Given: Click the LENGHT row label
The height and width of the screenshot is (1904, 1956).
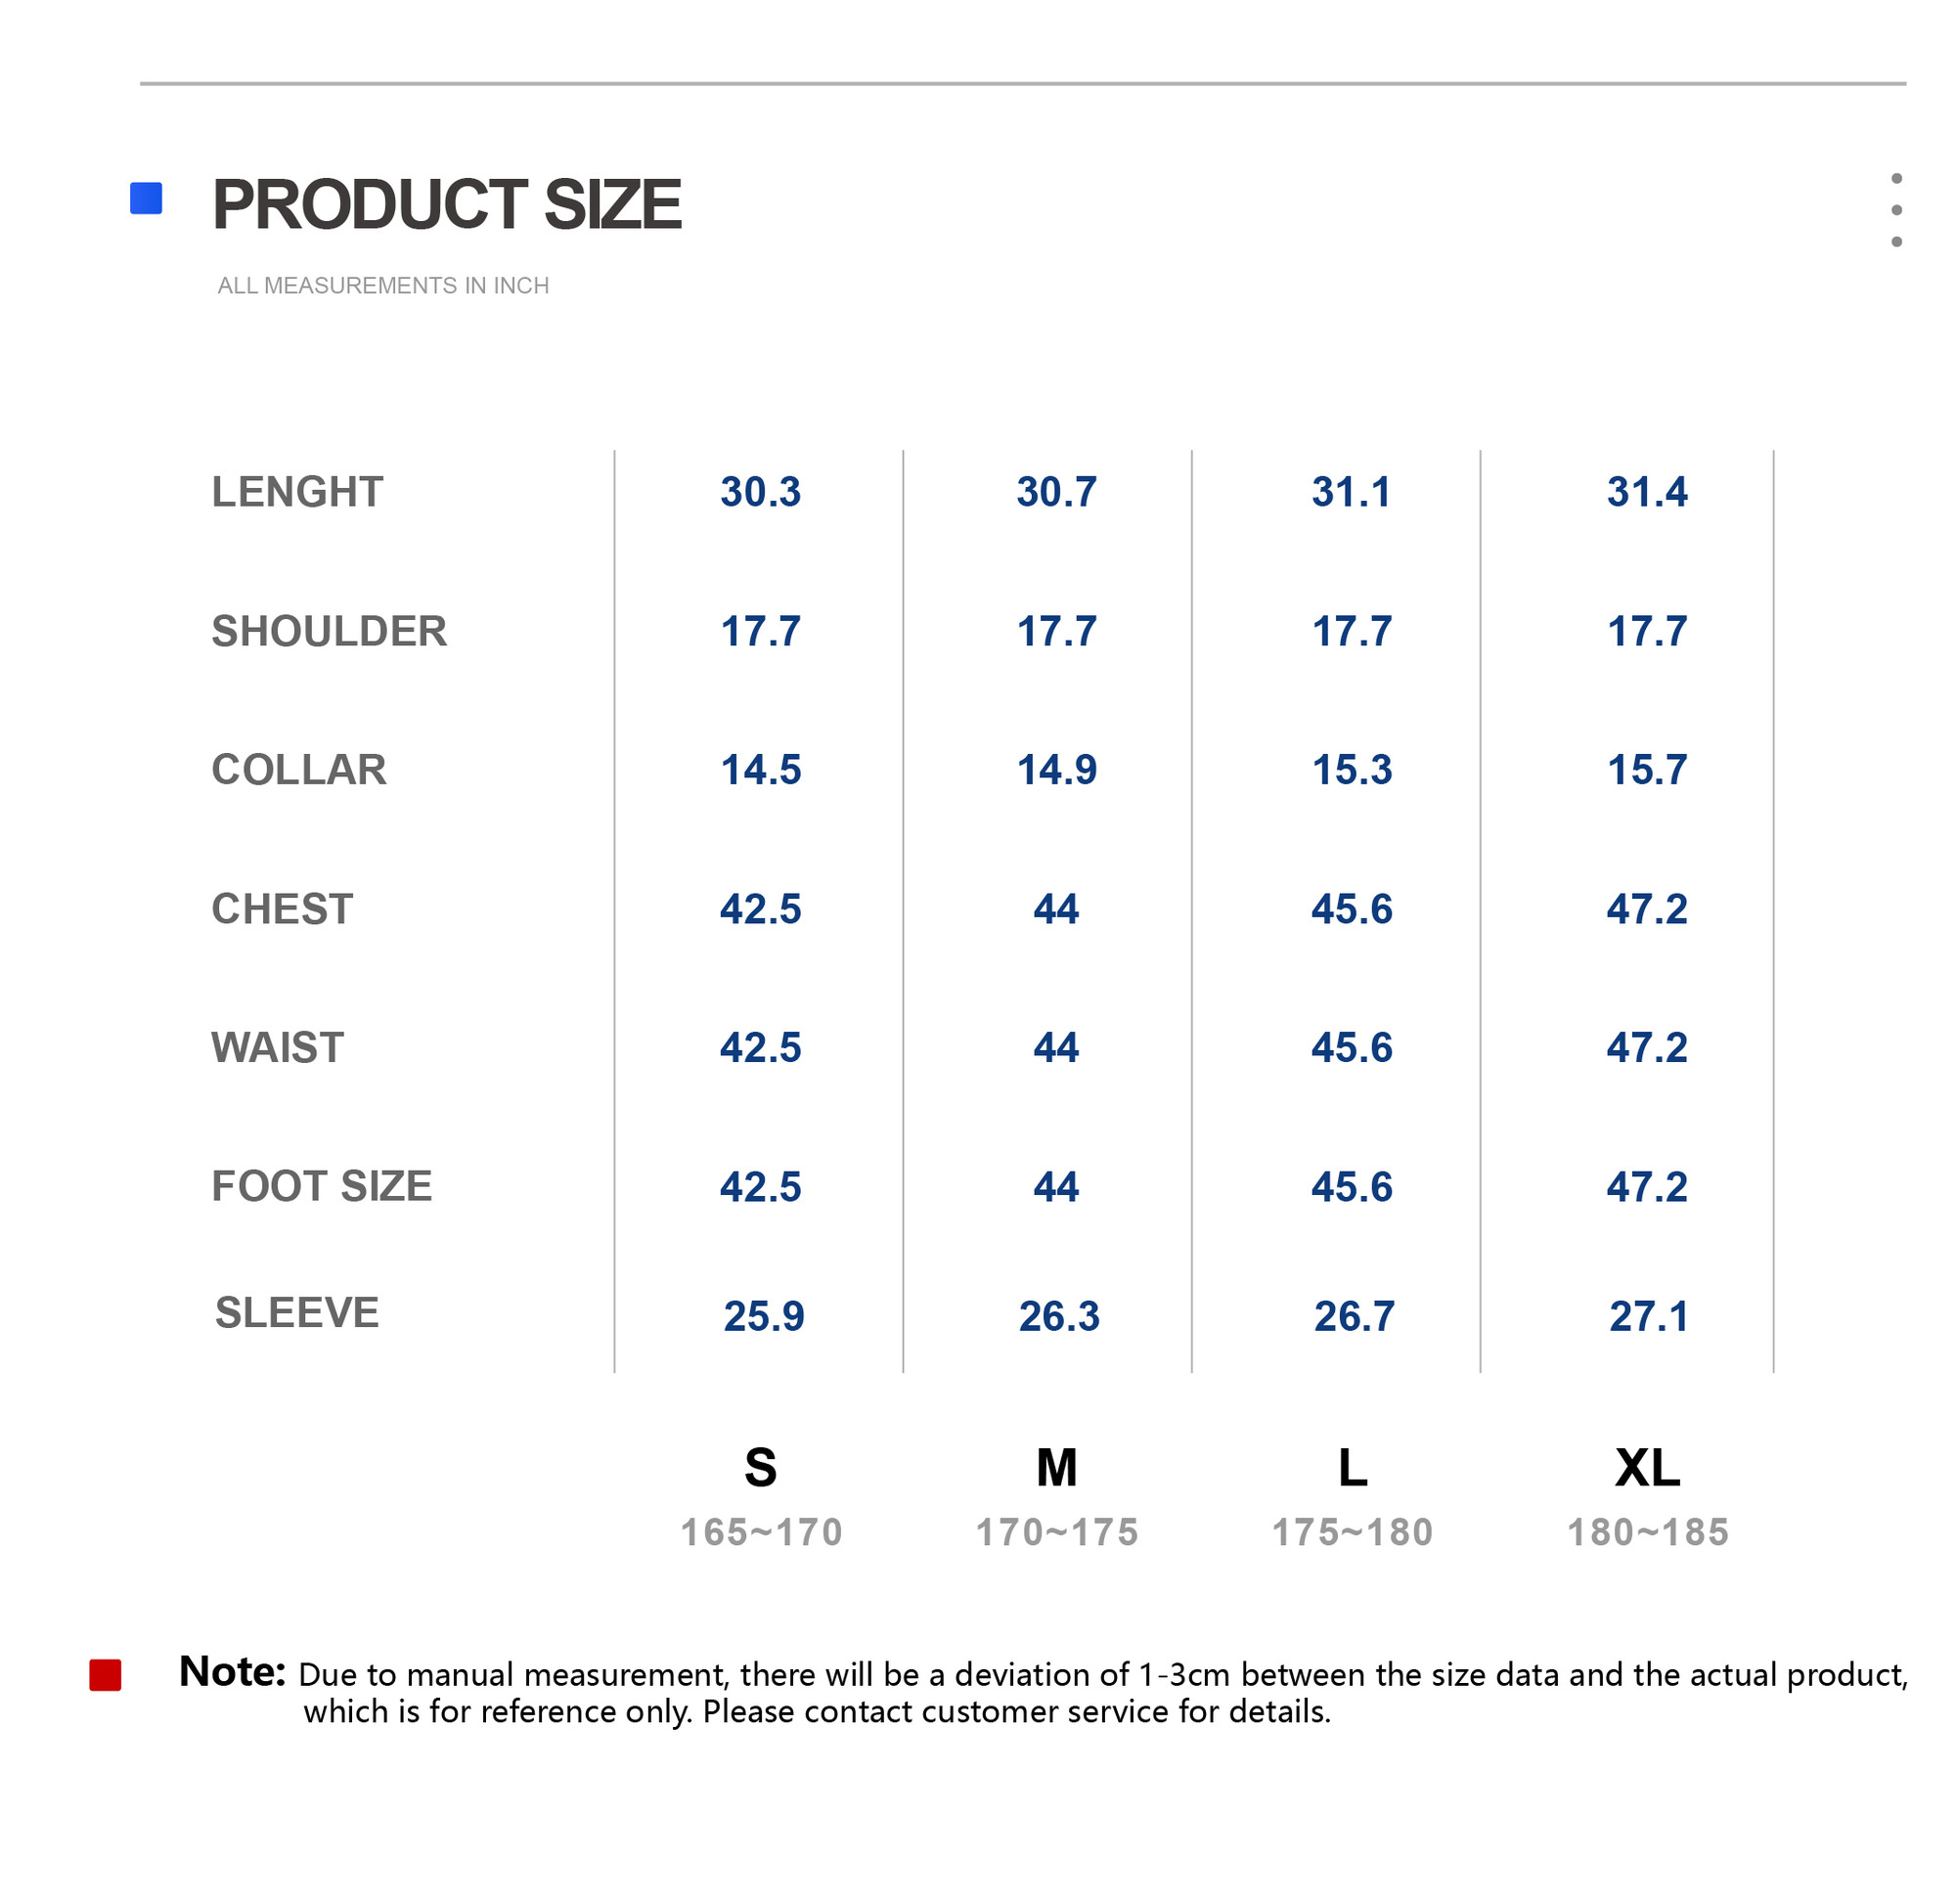Looking at the screenshot, I should point(297,492).
